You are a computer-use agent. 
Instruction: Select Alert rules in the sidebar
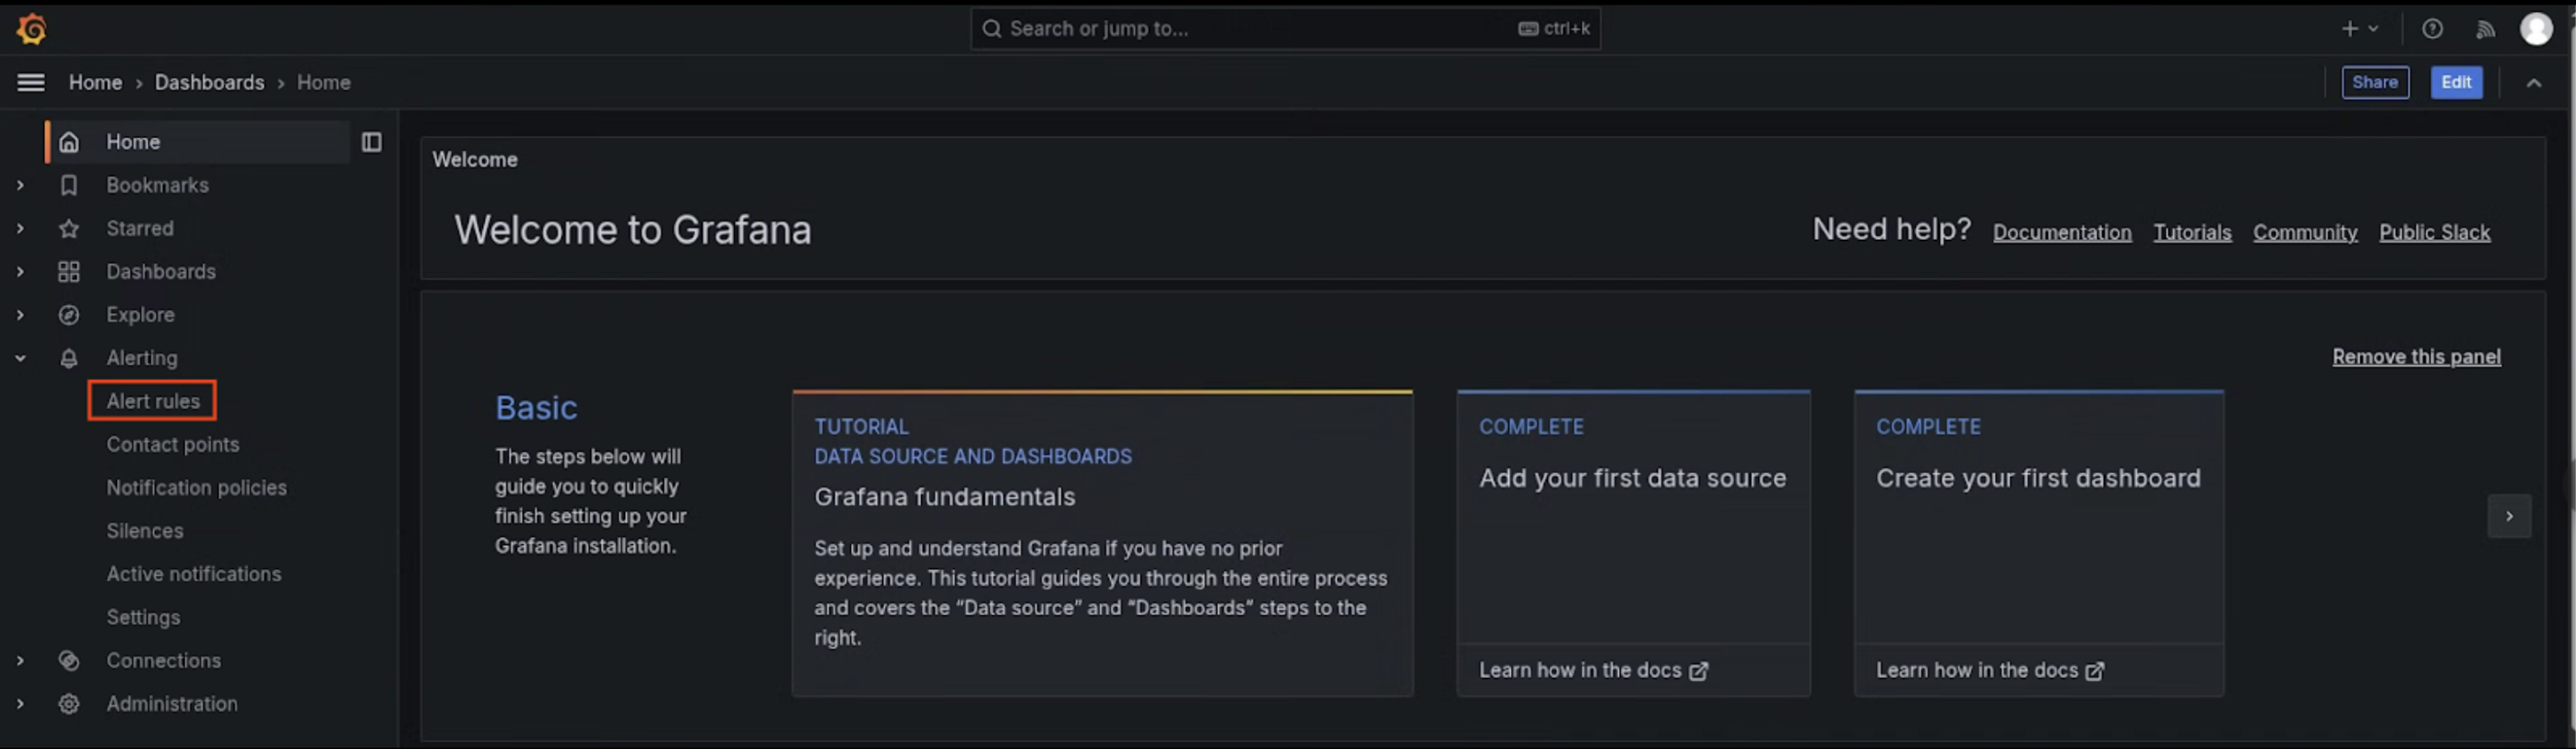[x=153, y=401]
